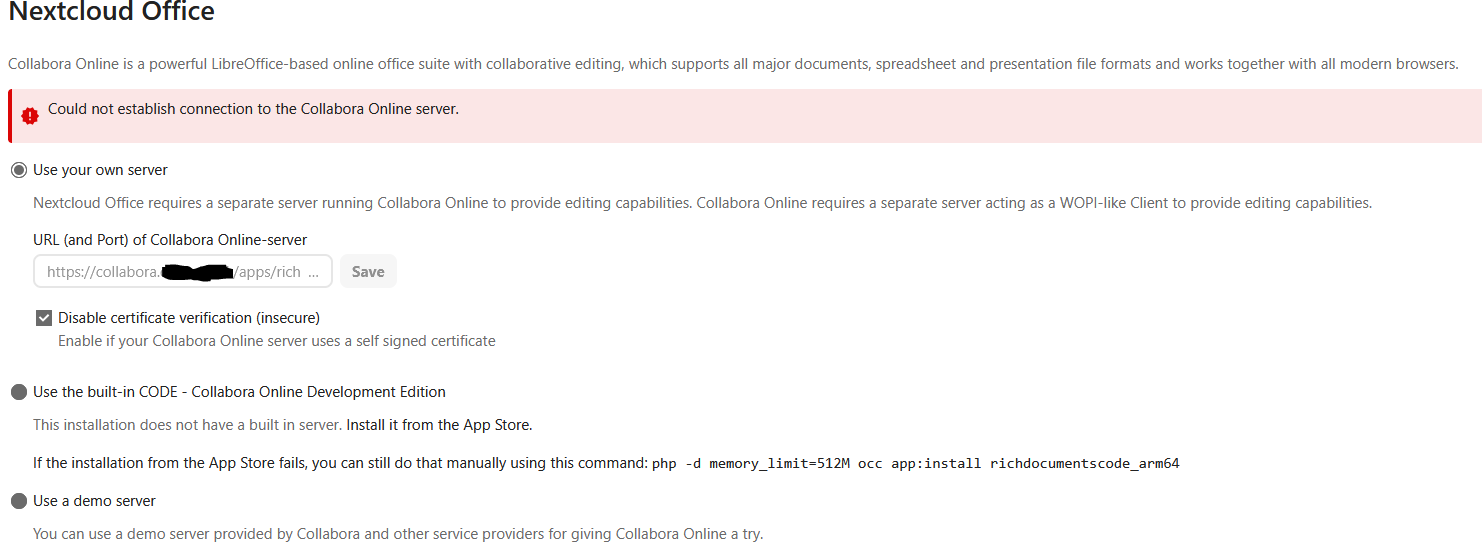Open the "Install it from the App Store" link
1482x555 pixels.
[439, 425]
